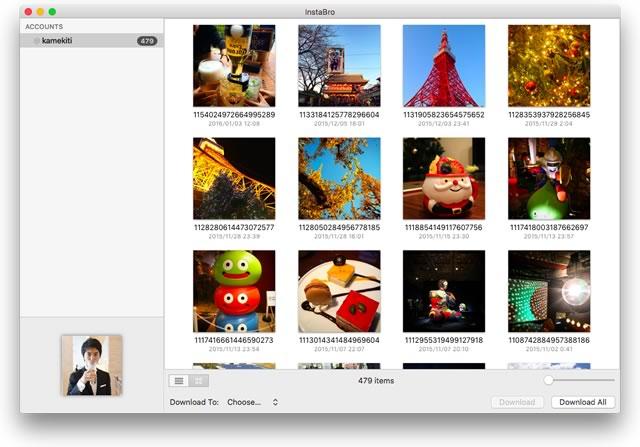
Task: Click the disabled Download button
Action: (517, 402)
